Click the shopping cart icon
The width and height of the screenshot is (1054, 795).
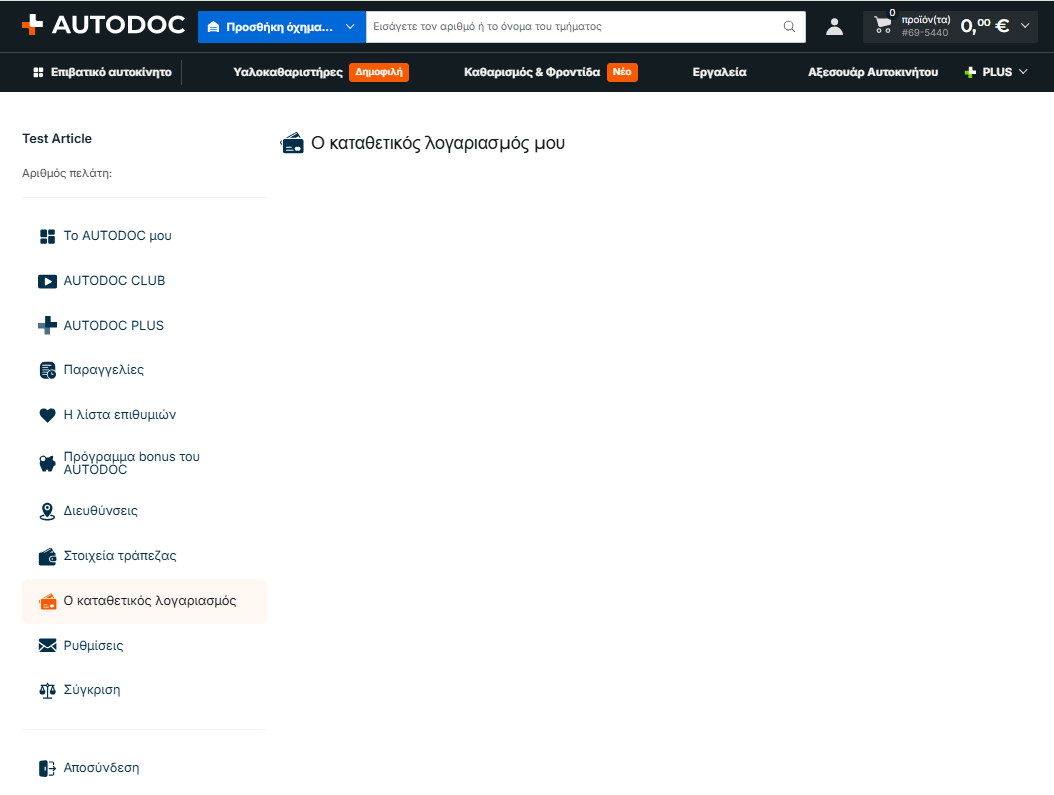pos(883,26)
